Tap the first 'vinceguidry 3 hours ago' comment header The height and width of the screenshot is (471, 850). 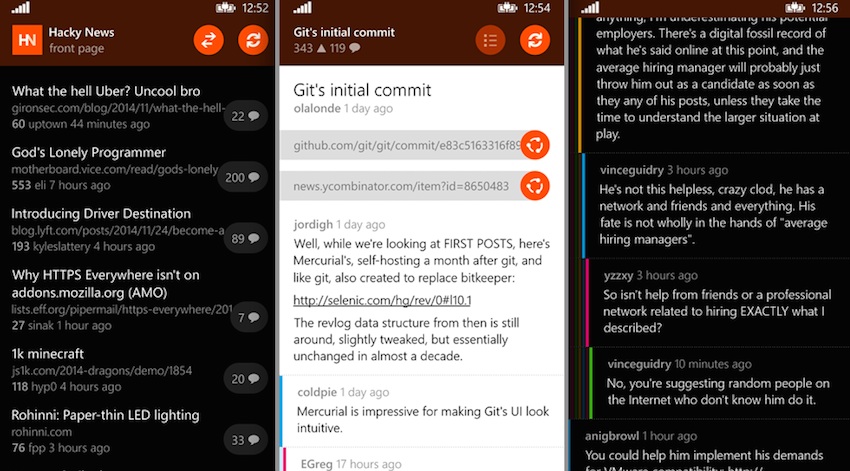click(664, 170)
